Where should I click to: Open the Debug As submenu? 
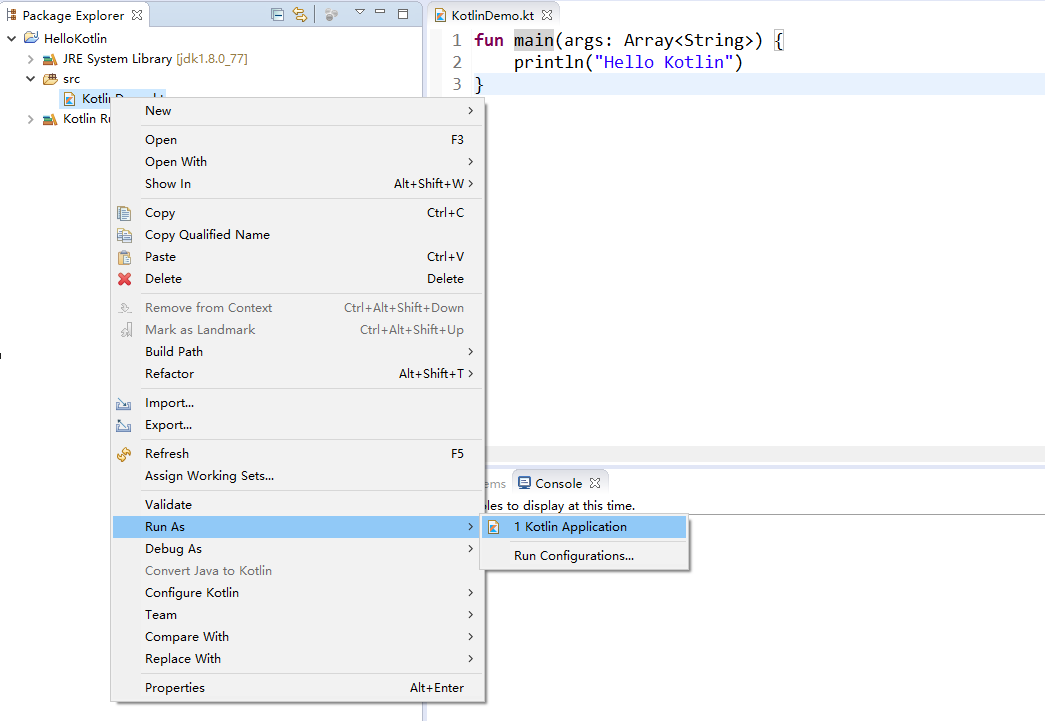pyautogui.click(x=297, y=549)
